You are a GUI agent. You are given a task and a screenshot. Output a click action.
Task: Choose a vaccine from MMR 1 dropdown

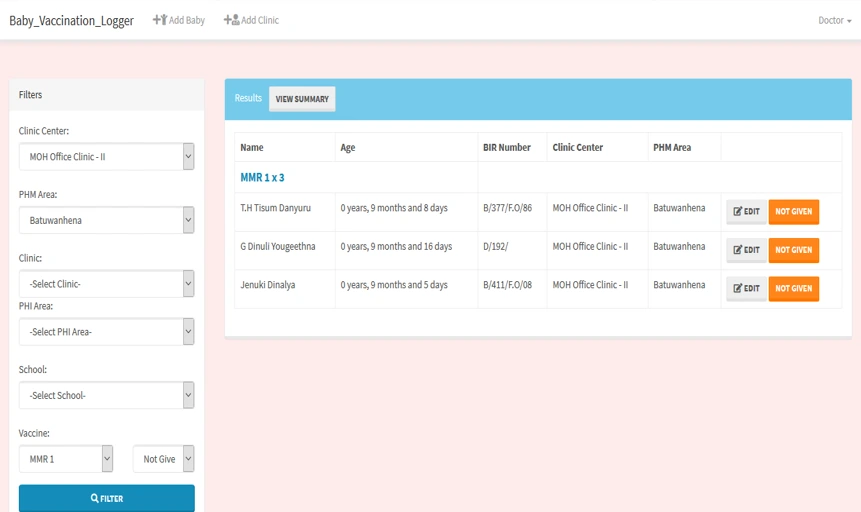pos(66,459)
